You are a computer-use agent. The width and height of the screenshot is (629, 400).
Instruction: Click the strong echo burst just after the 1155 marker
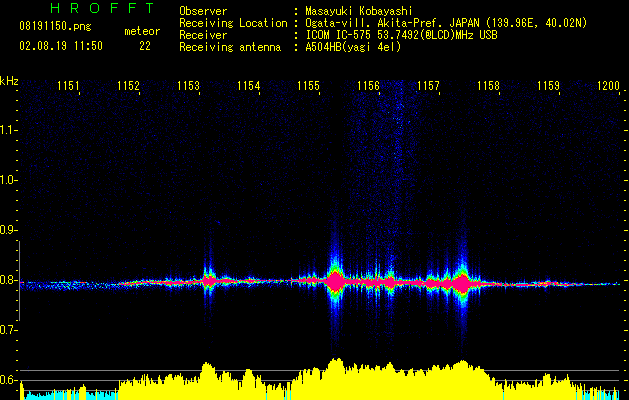(335, 282)
